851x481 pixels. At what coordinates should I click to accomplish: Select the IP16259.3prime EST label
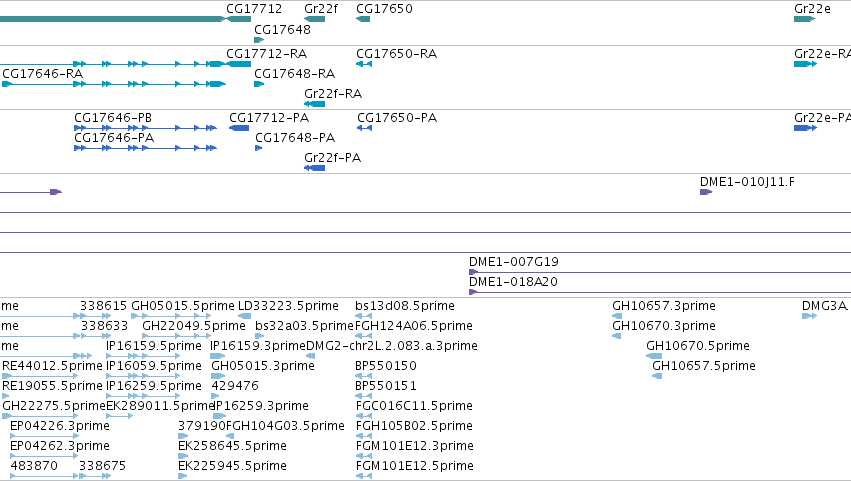(x=261, y=406)
